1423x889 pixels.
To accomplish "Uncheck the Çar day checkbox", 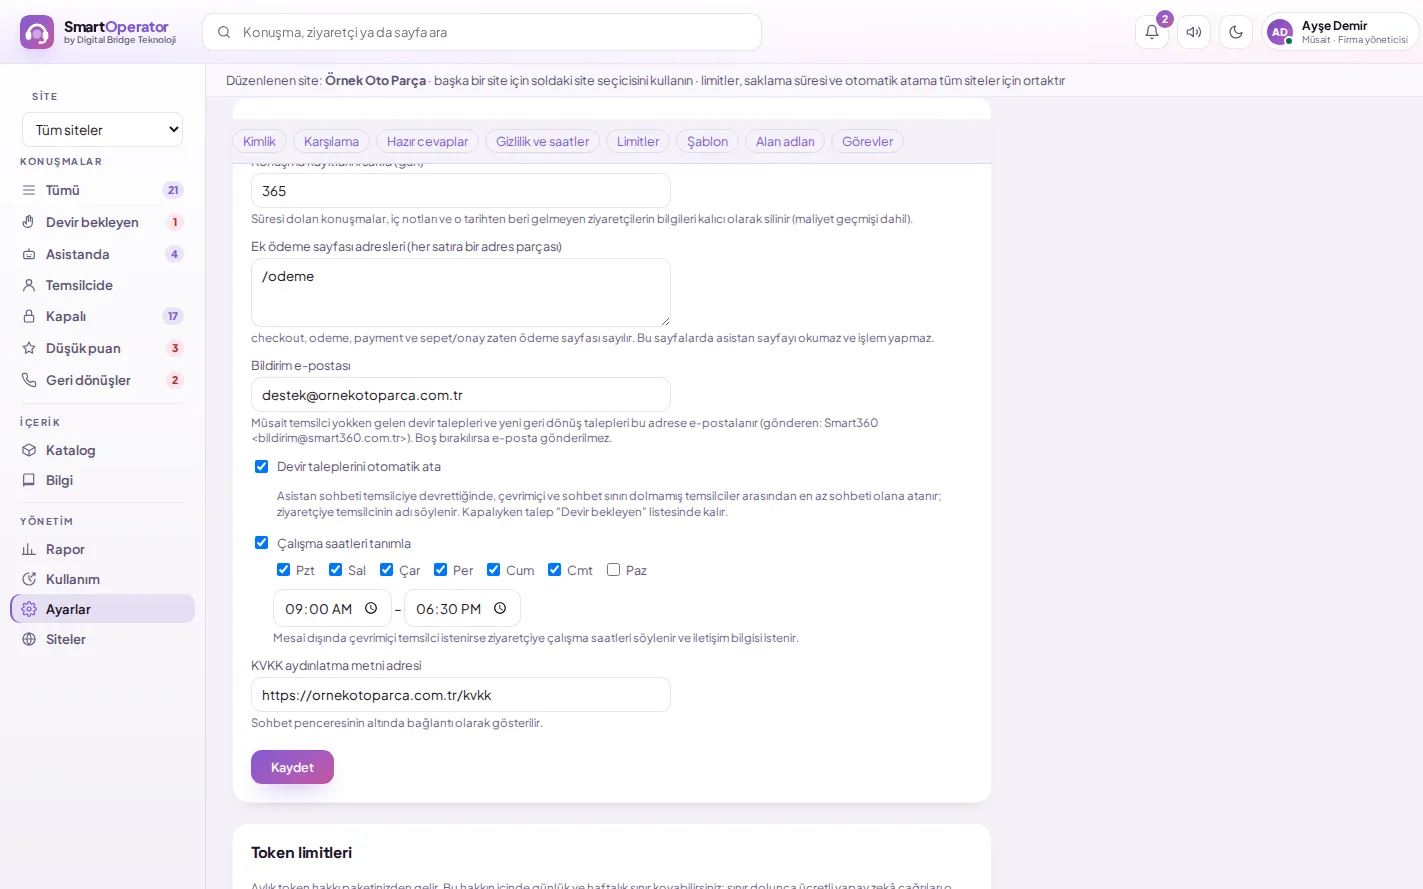I will (387, 570).
